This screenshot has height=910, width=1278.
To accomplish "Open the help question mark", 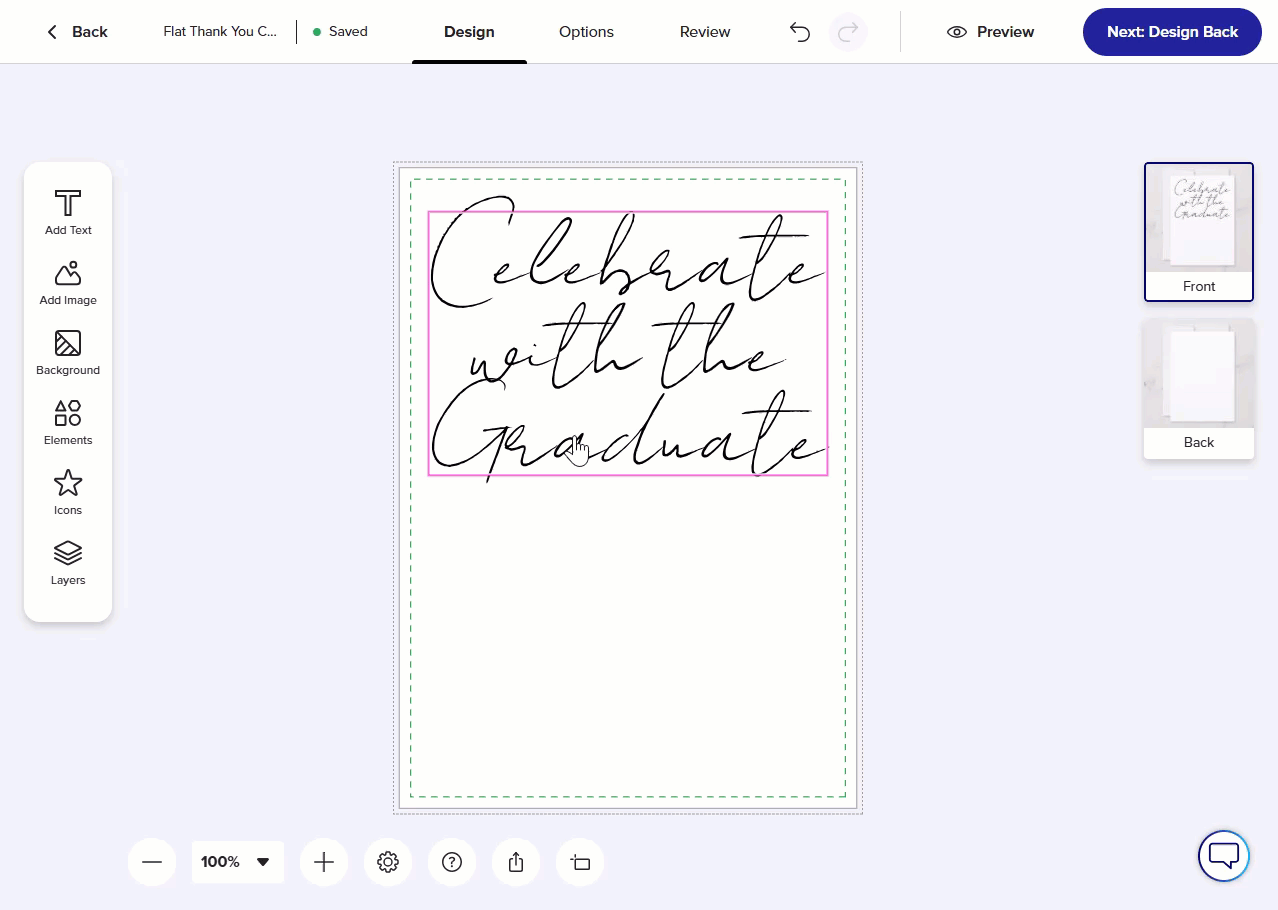I will click(452, 862).
